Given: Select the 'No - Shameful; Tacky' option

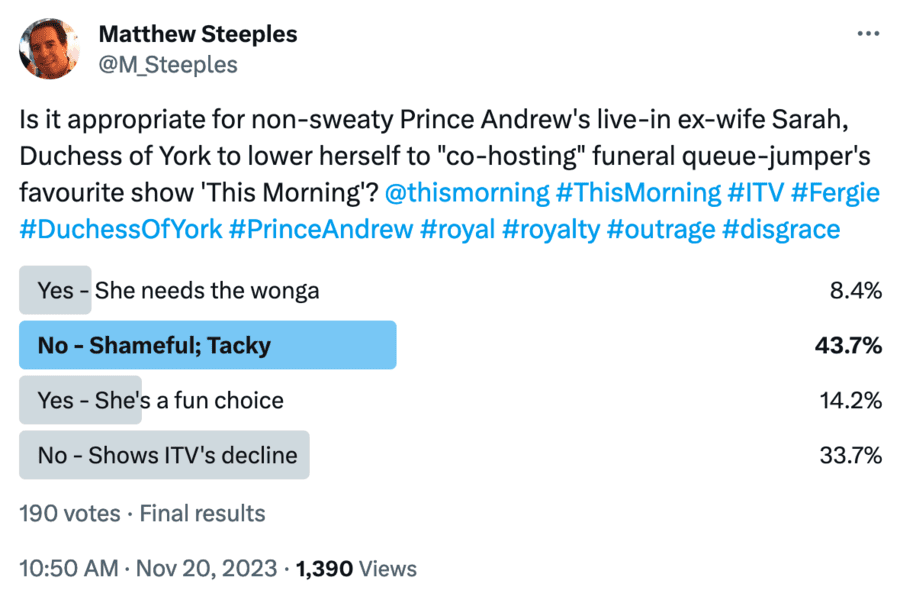Looking at the screenshot, I should [200, 345].
